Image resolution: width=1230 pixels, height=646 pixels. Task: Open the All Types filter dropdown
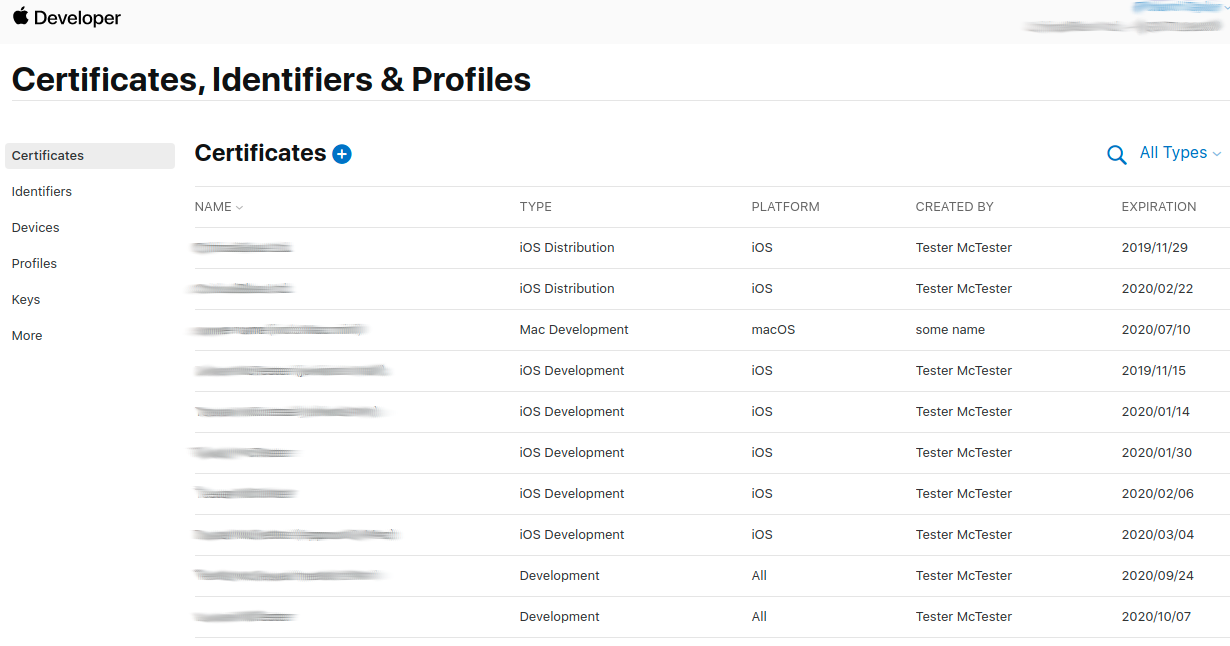1173,152
